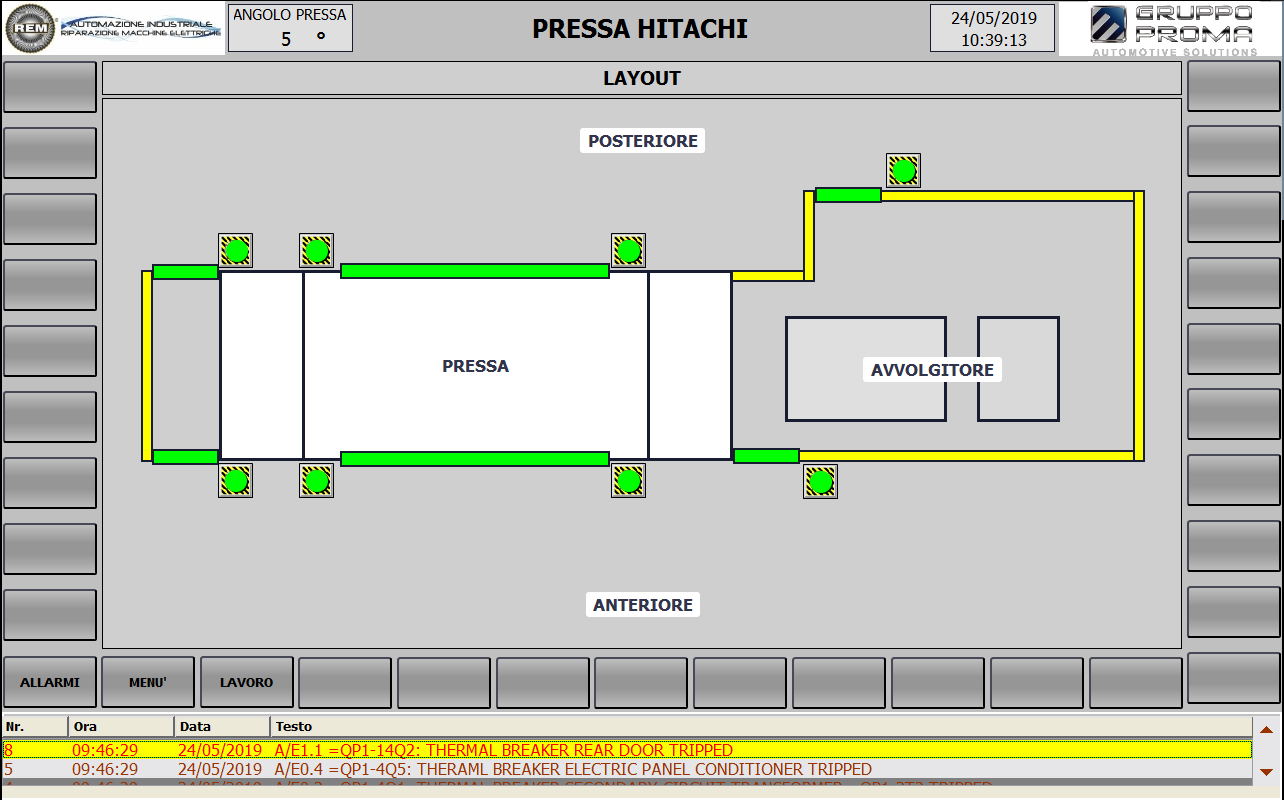This screenshot has width=1284, height=800.
Task: Go to the LAVORO work screen
Action: coord(247,682)
